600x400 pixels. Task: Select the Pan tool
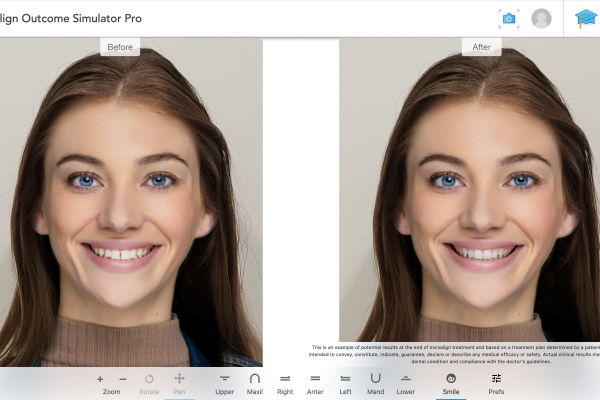pyautogui.click(x=179, y=384)
